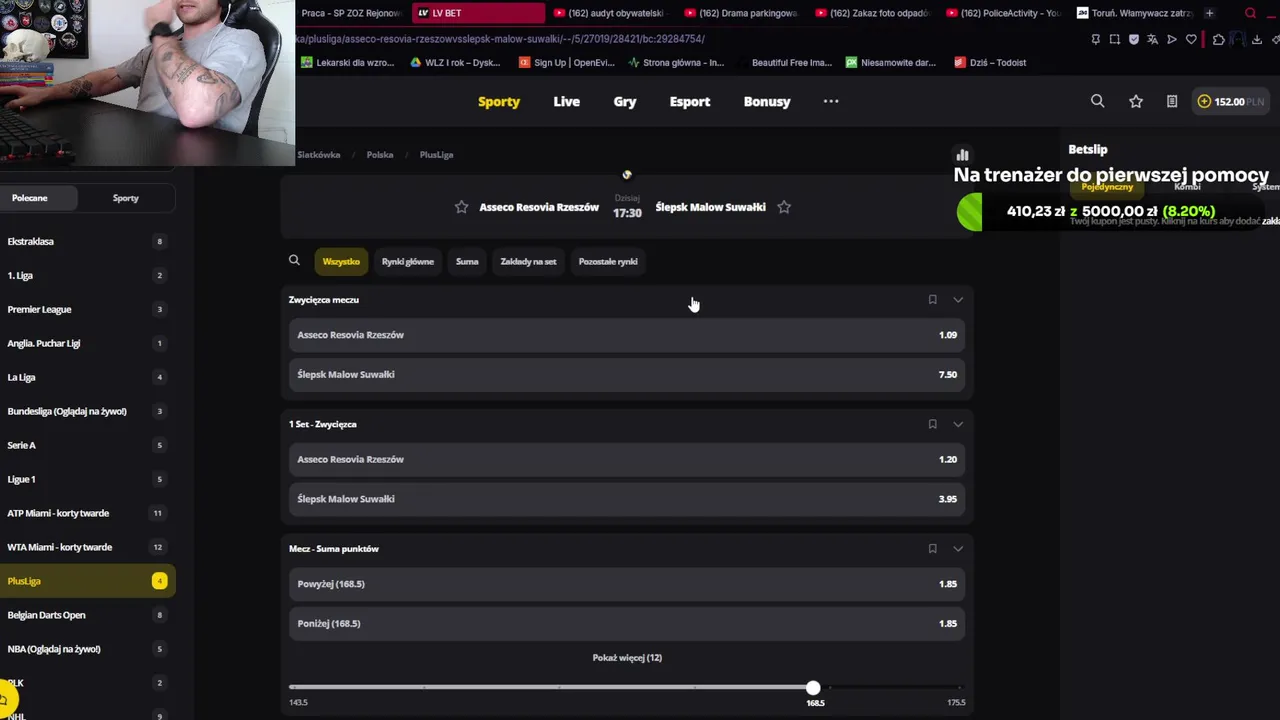1280x720 pixels.
Task: Click the market search magnifier icon
Action: (294, 260)
